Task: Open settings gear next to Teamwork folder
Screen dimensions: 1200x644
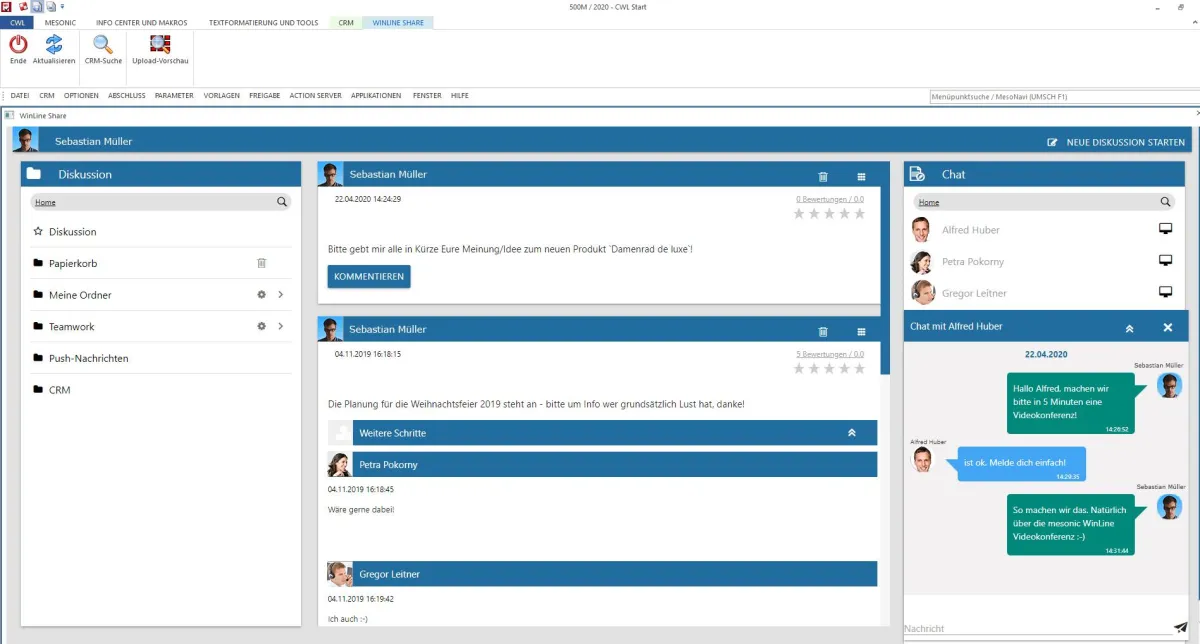Action: 261,325
